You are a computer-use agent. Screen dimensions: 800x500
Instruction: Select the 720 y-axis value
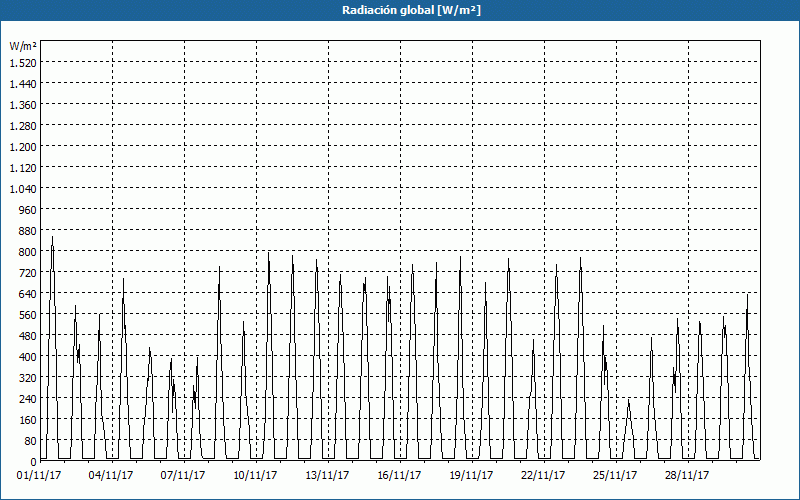coord(29,272)
